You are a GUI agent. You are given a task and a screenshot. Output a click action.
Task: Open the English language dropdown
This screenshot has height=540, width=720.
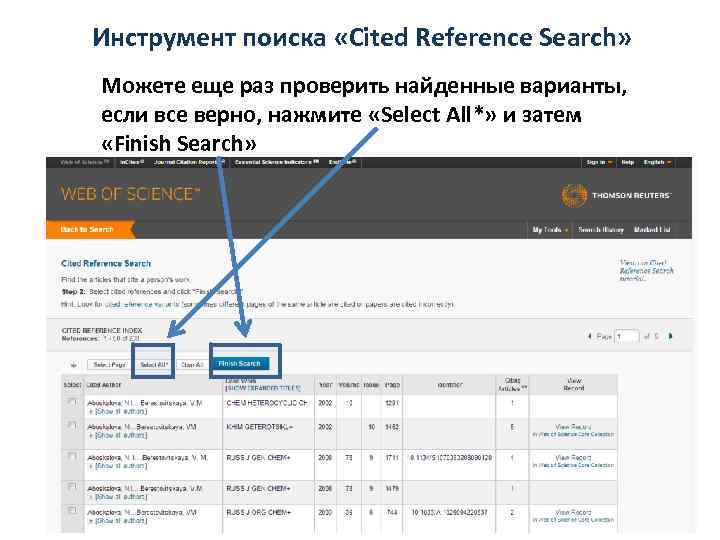[x=657, y=163]
